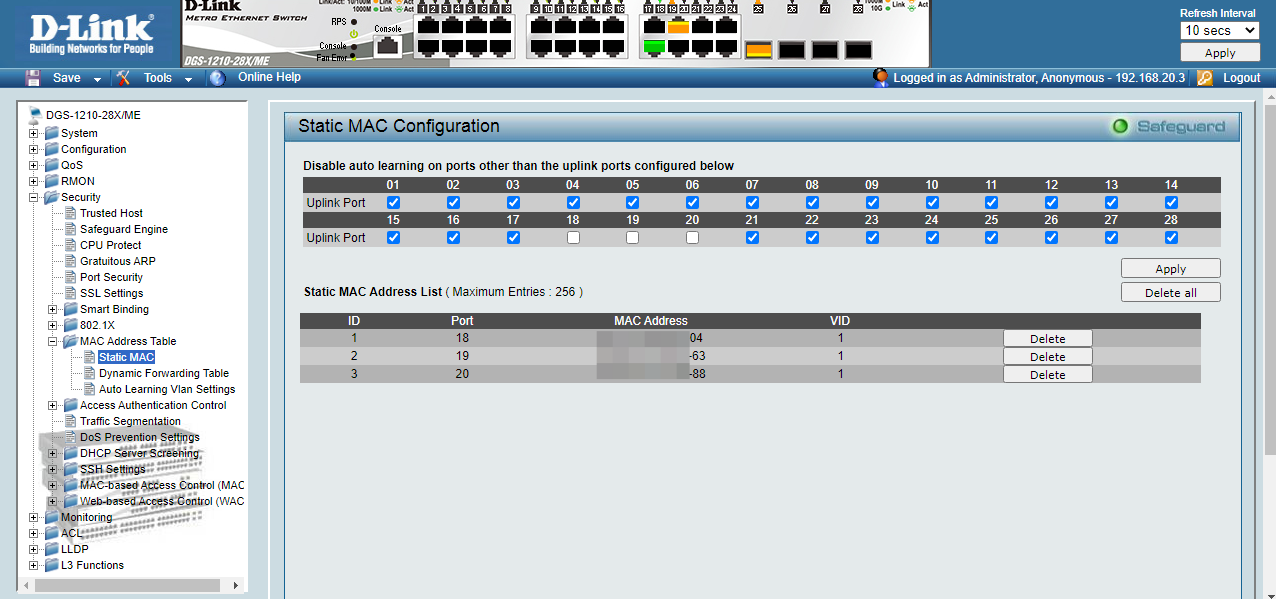Uncheck Uplink Port 22 checkbox
1276x599 pixels.
coord(812,238)
